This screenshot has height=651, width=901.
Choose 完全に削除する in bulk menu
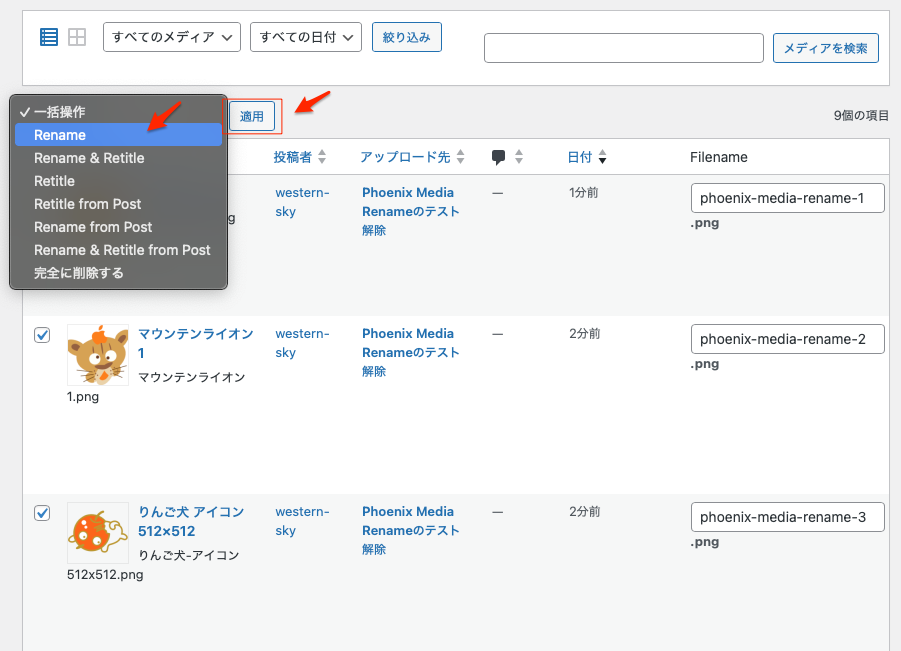click(x=79, y=273)
